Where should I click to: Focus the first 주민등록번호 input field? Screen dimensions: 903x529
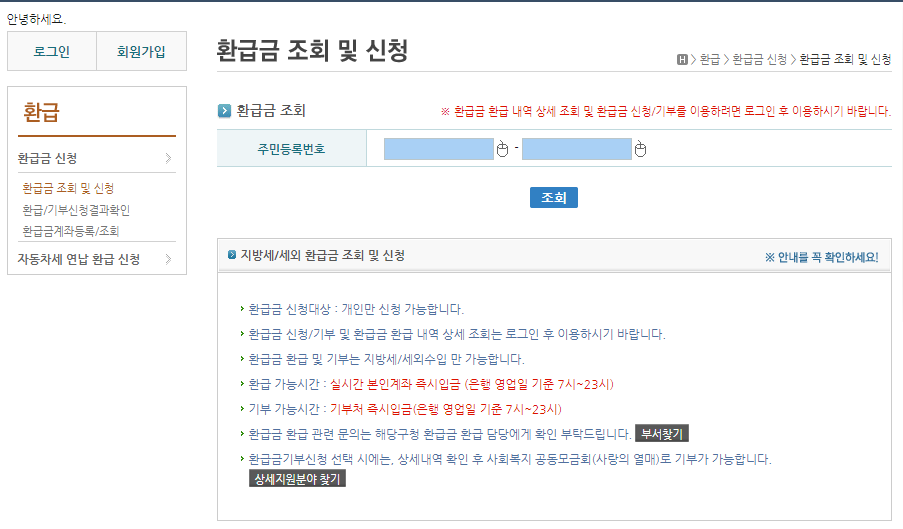(x=439, y=149)
